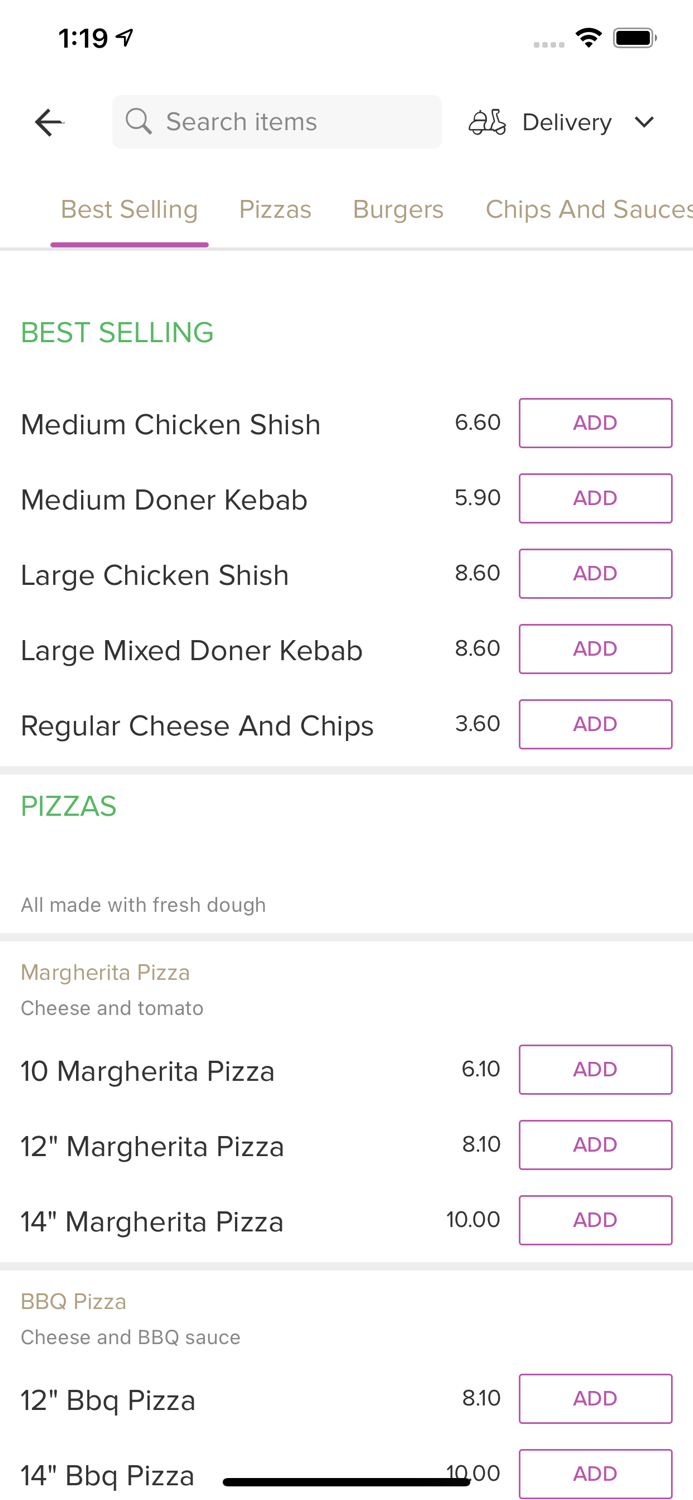Open the Delivery options dropdown
This screenshot has width=693, height=1500.
(x=566, y=121)
